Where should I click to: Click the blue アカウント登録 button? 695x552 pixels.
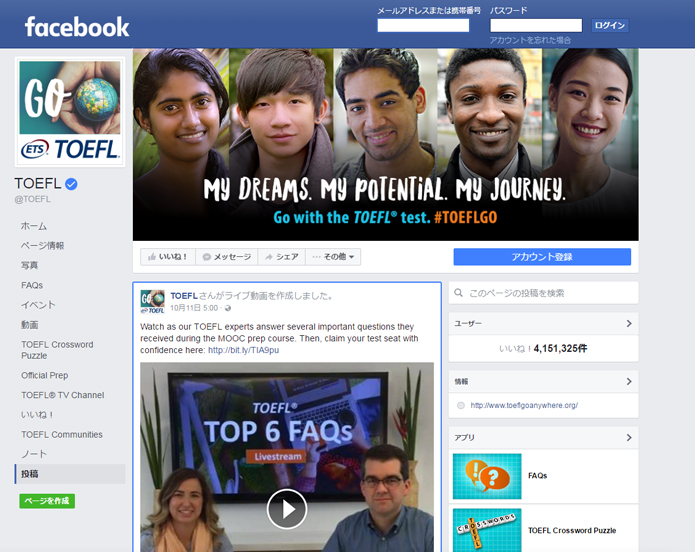542,257
